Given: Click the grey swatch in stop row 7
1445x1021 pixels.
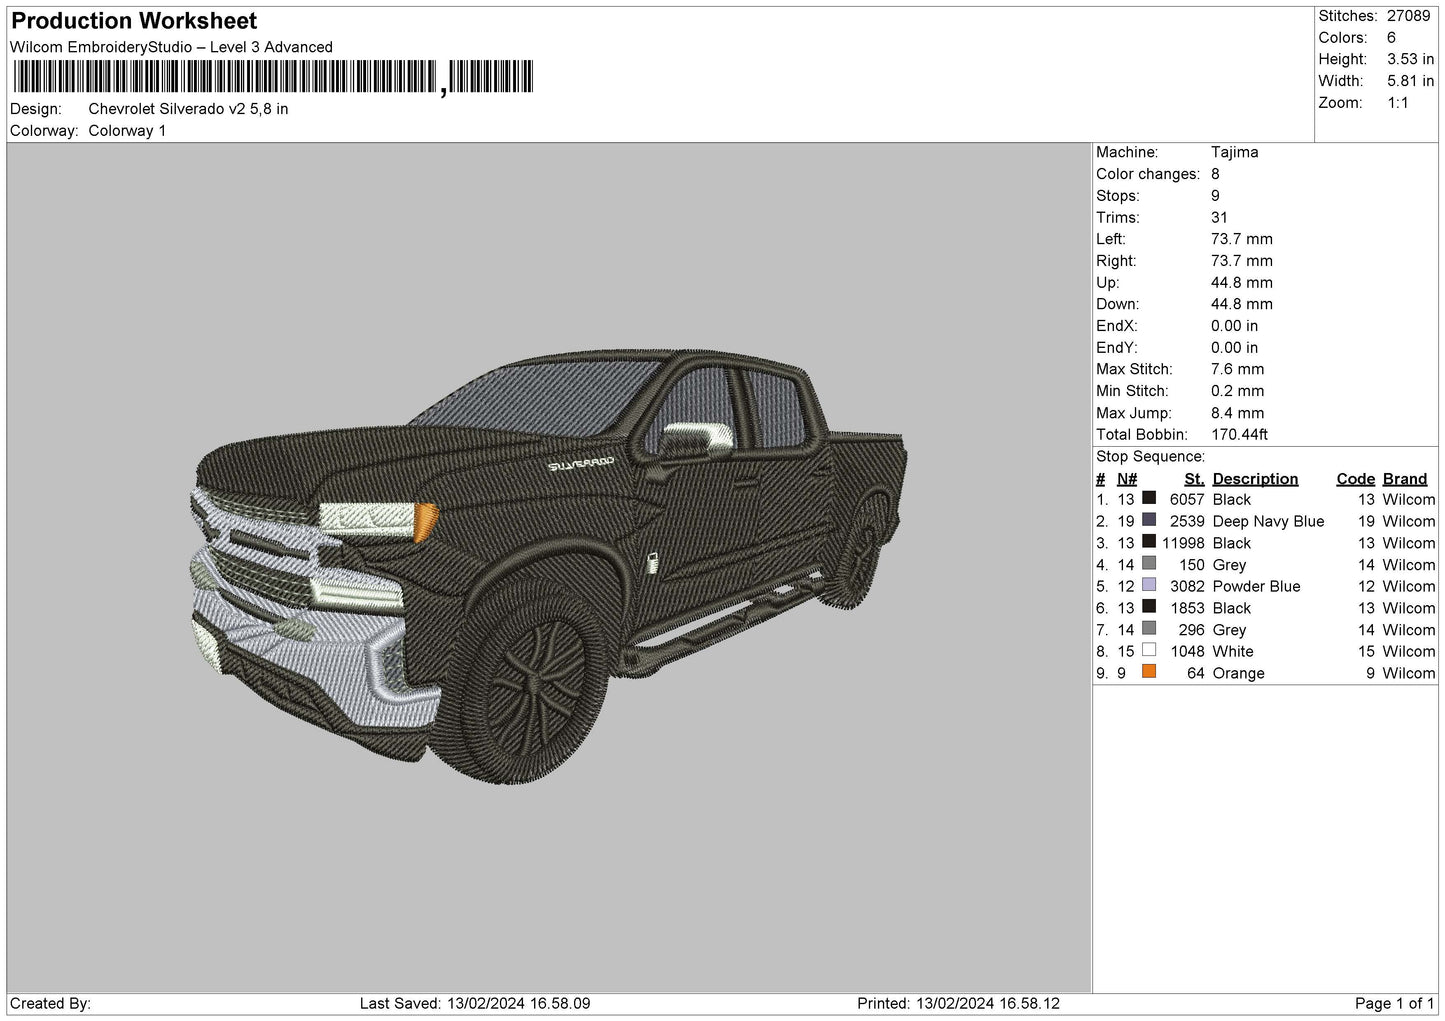Looking at the screenshot, I should tap(1149, 629).
